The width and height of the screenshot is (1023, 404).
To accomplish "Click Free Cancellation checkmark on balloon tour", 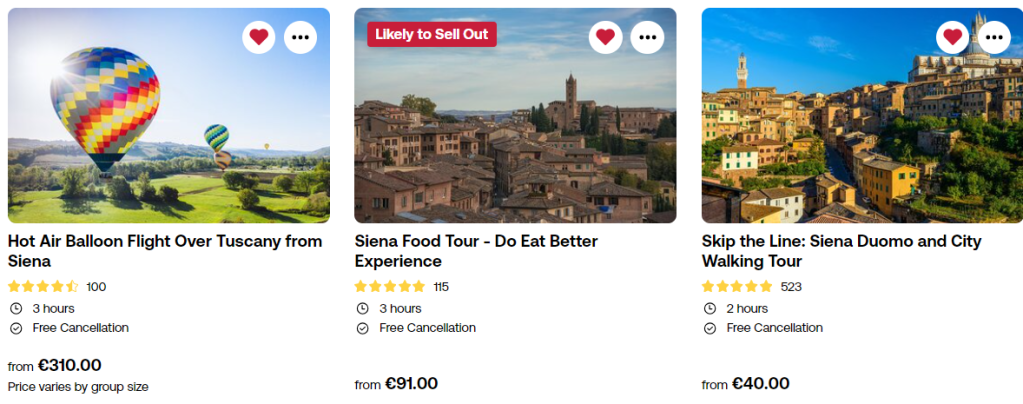I will pos(16,328).
